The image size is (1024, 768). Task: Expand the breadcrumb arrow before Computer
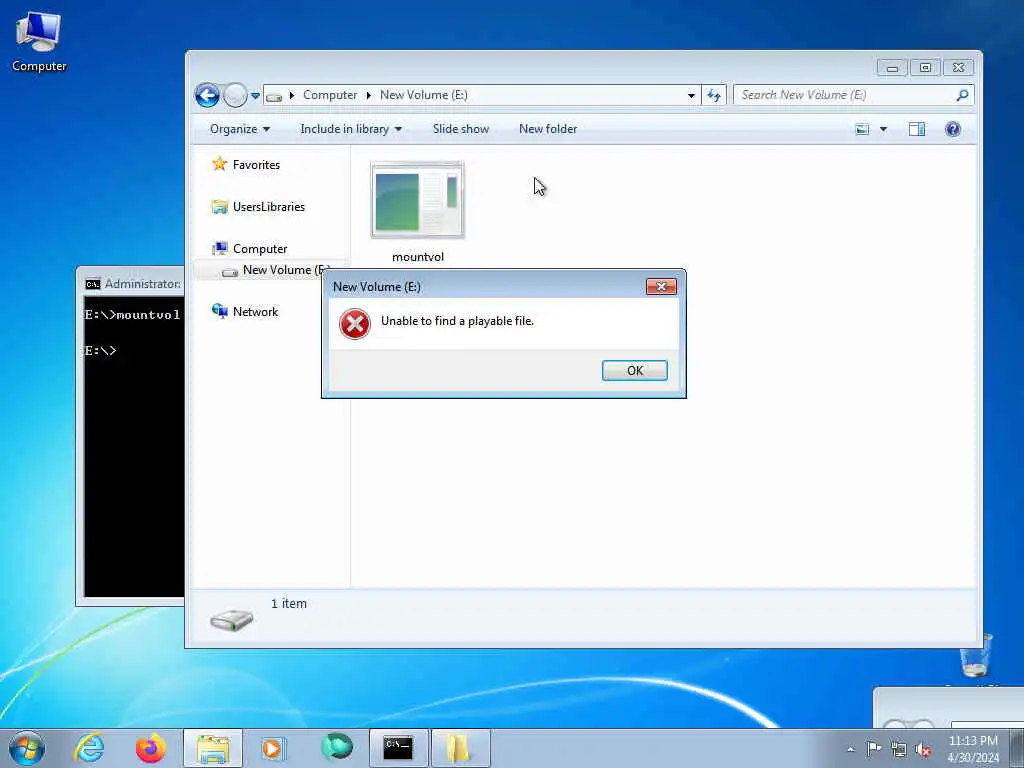click(x=292, y=95)
